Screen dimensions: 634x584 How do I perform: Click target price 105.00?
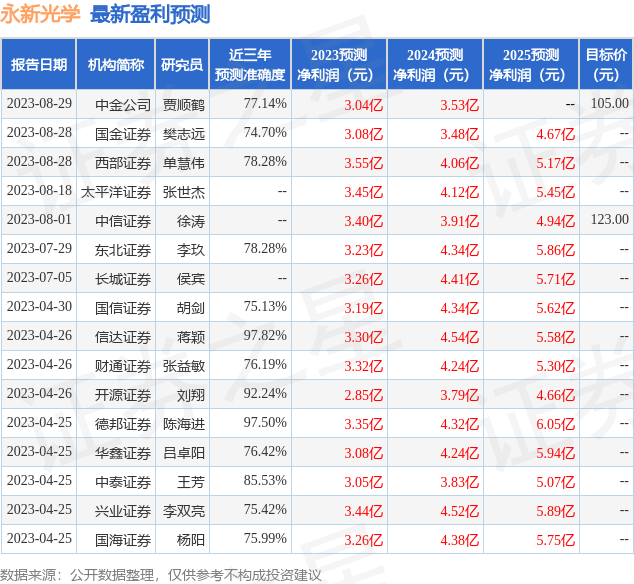(x=610, y=104)
